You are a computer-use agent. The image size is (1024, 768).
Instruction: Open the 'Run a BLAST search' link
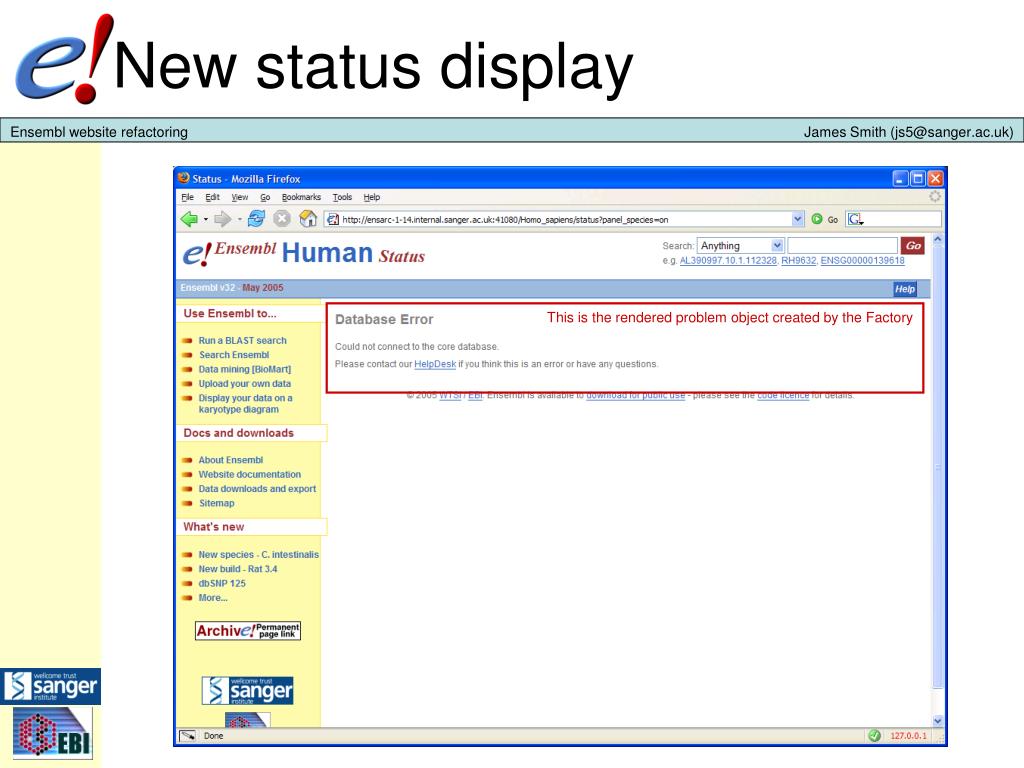242,340
